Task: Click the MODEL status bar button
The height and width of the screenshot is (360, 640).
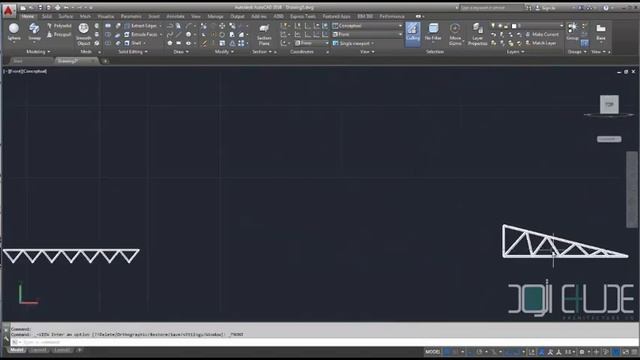Action: coord(433,351)
